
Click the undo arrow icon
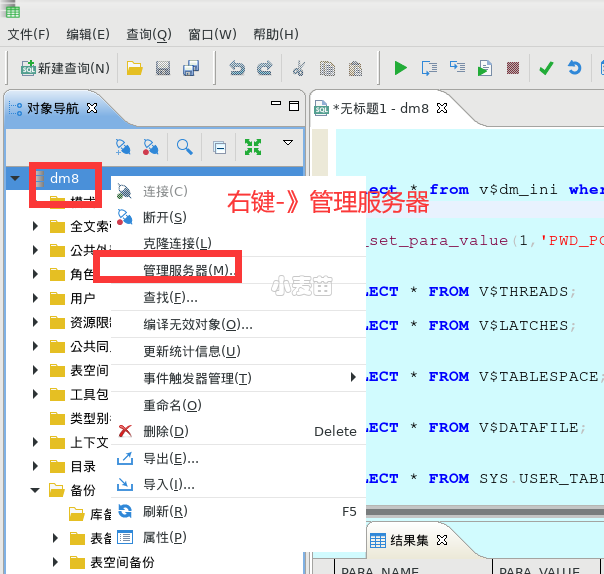click(x=237, y=68)
